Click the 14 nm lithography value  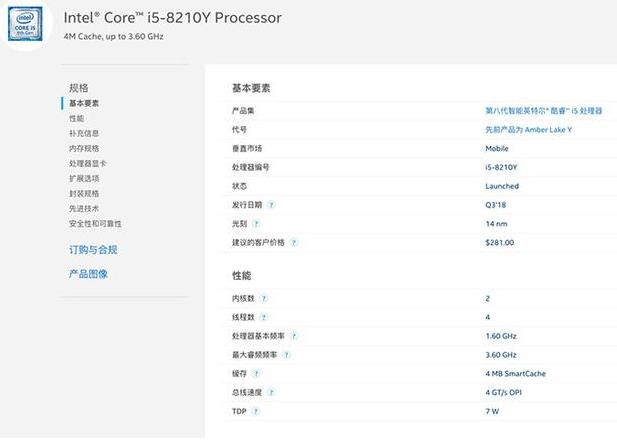tap(497, 224)
